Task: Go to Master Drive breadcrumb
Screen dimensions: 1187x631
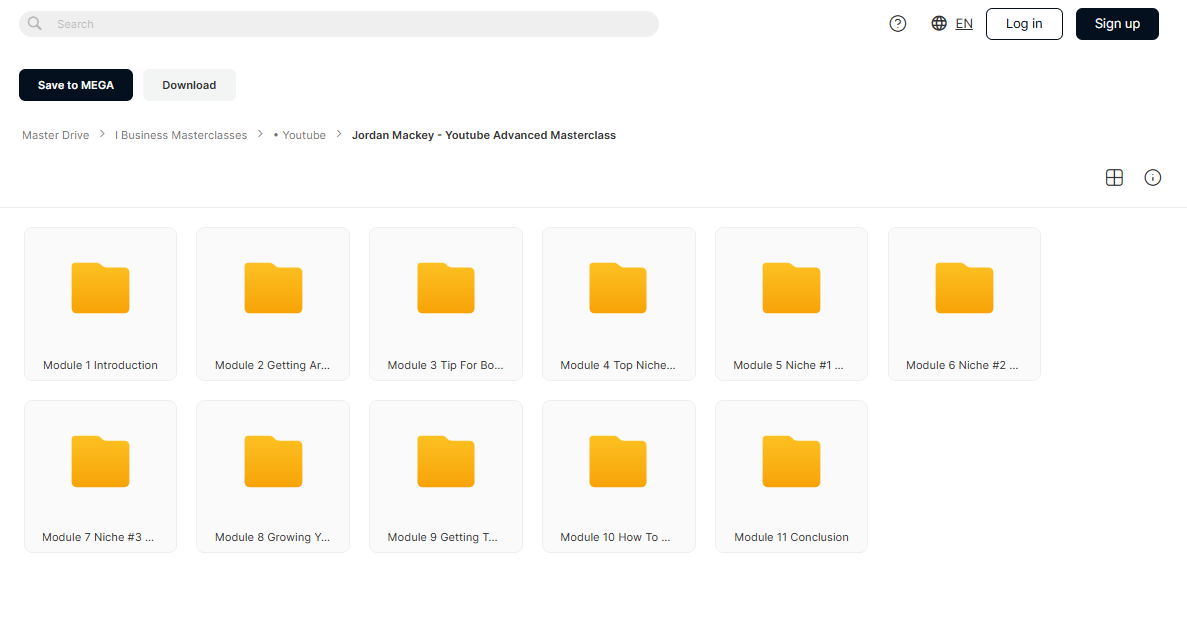Action: 55,135
